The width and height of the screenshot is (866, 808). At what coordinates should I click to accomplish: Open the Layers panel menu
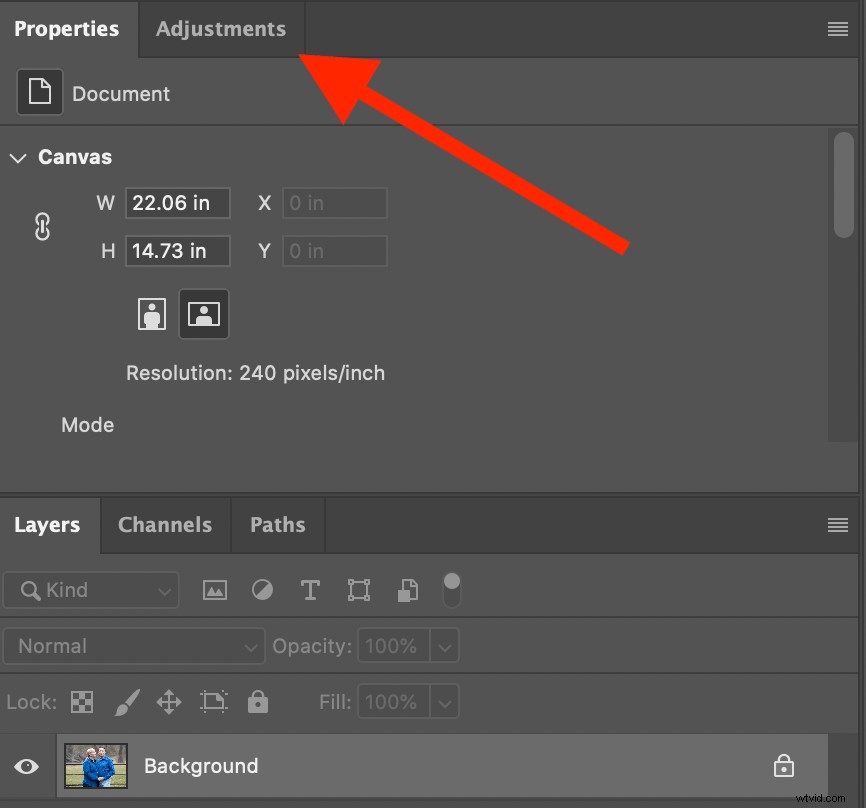point(838,524)
